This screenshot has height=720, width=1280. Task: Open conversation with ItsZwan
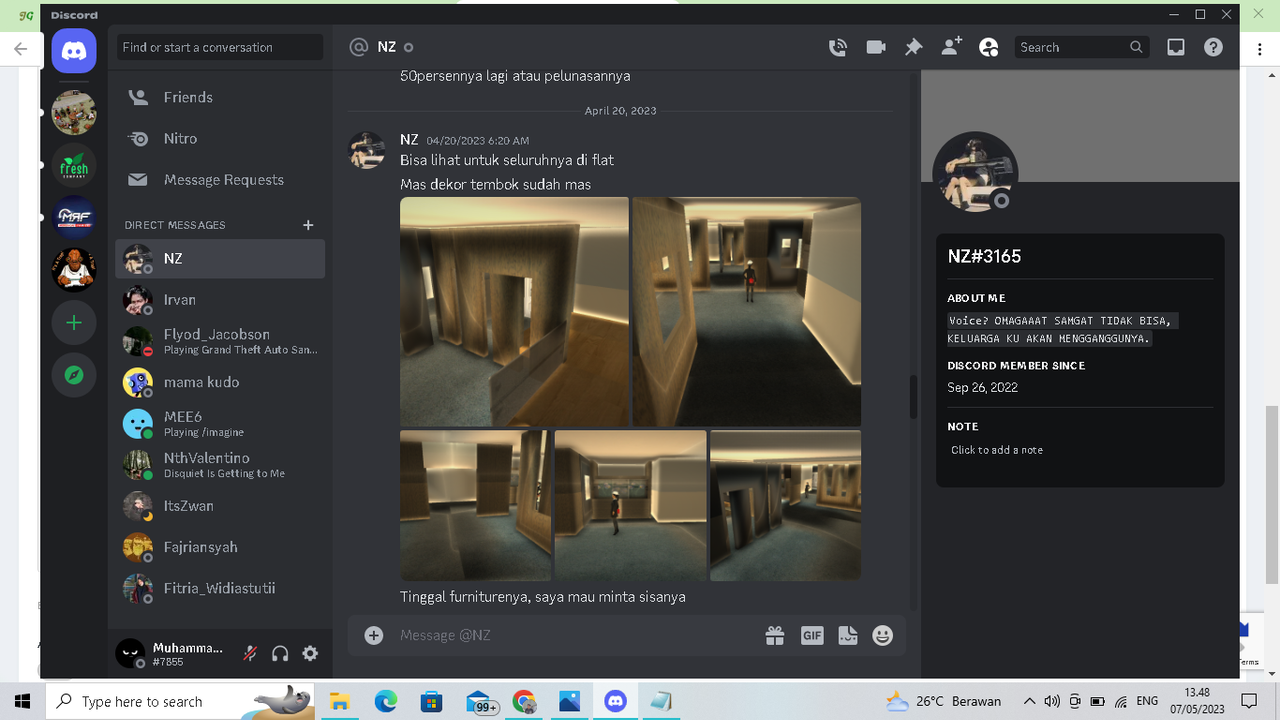(x=220, y=506)
